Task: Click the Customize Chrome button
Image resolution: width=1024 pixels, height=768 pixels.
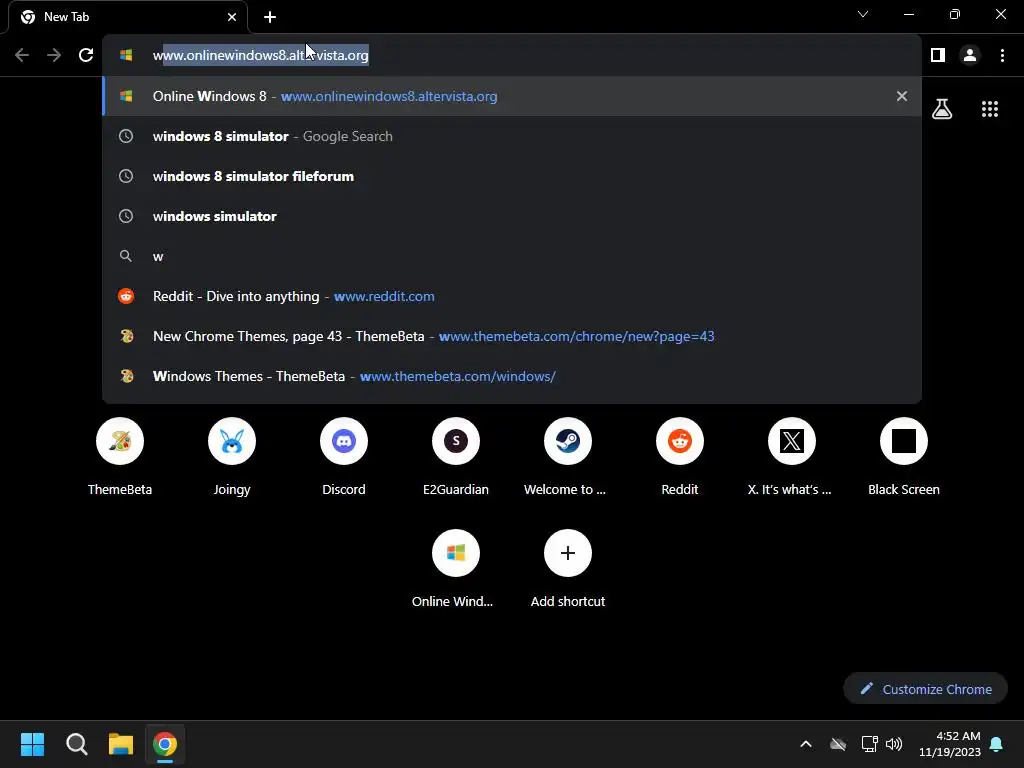Action: point(925,689)
